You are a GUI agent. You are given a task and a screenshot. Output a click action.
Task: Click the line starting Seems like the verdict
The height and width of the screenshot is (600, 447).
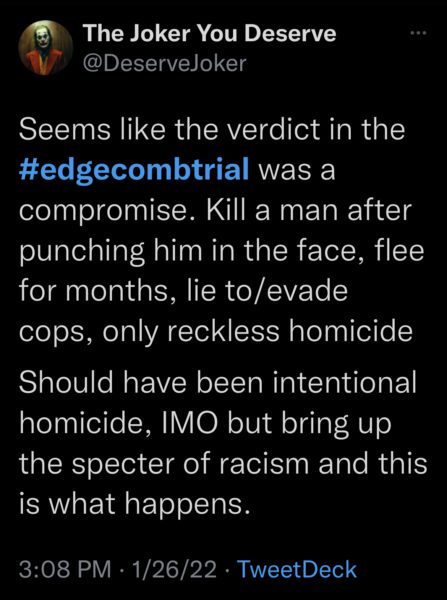pyautogui.click(x=212, y=129)
